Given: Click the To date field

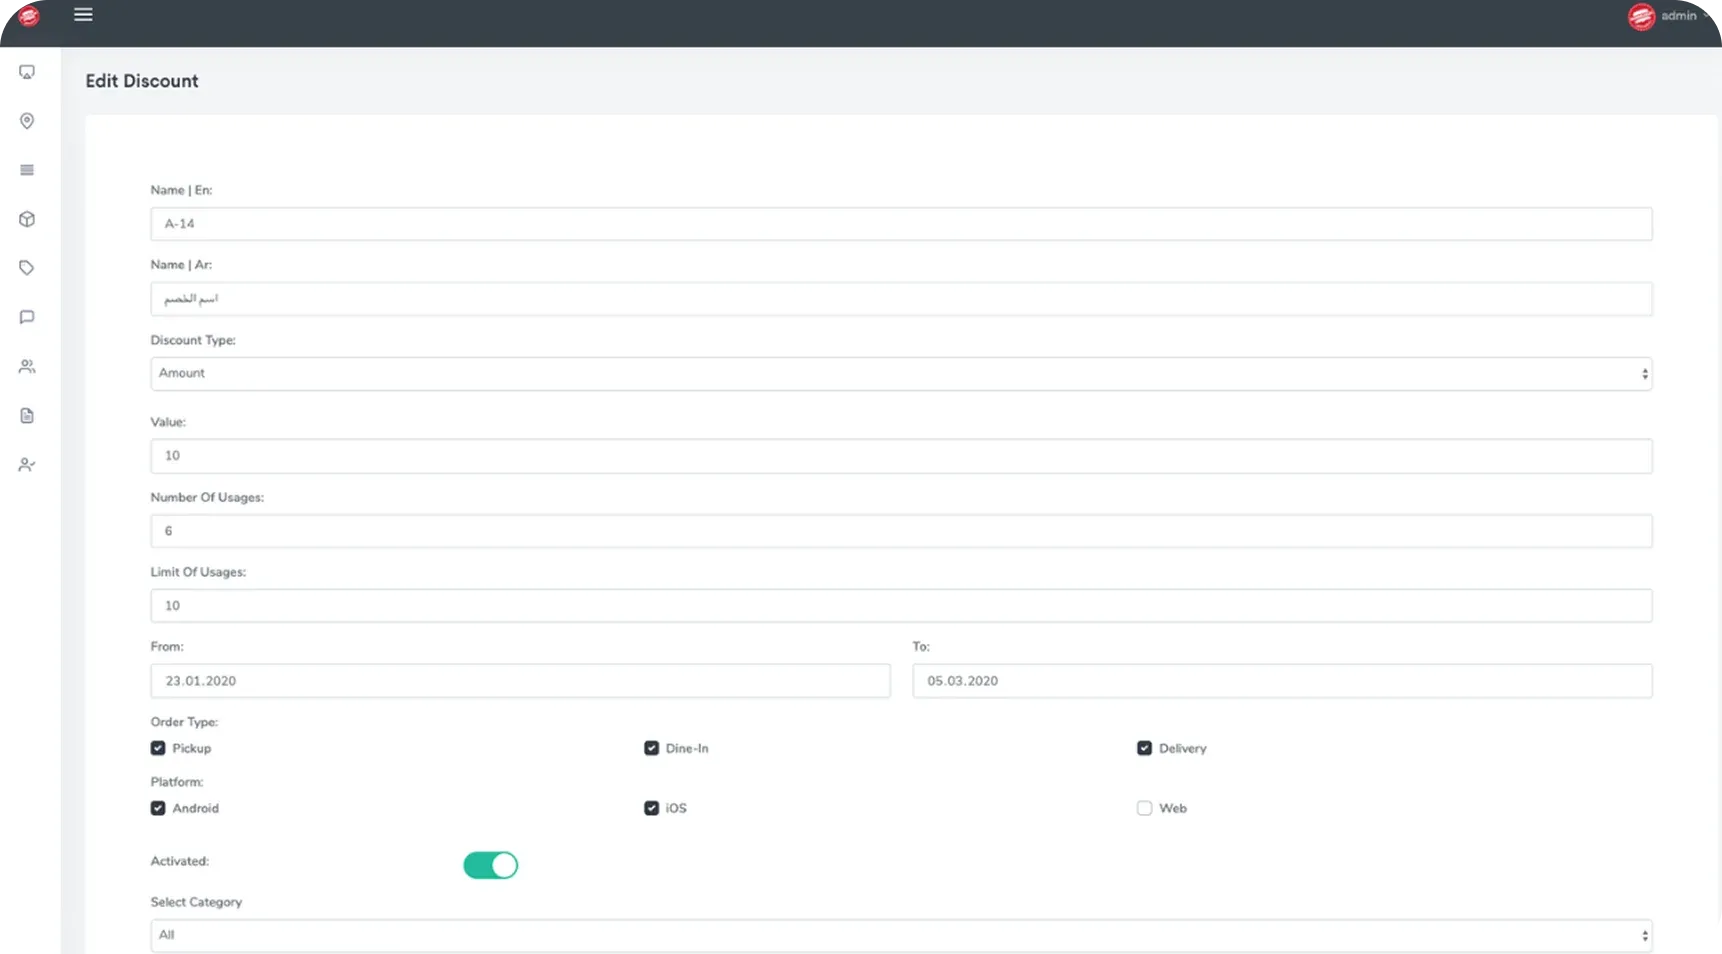Looking at the screenshot, I should (x=1281, y=681).
